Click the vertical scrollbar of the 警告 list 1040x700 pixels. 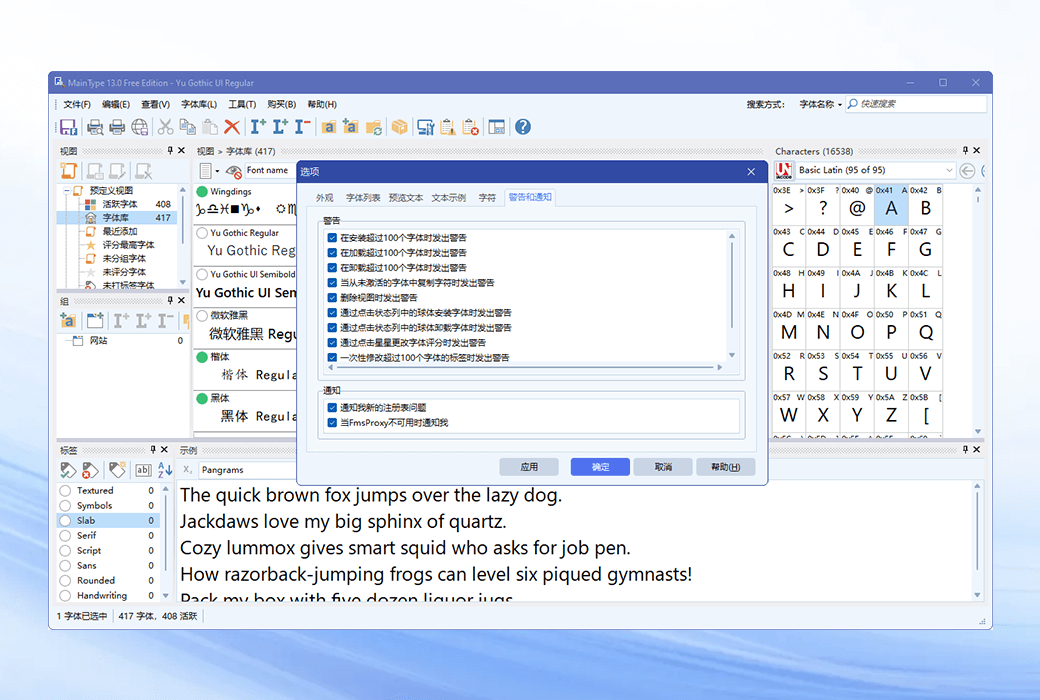(x=732, y=297)
